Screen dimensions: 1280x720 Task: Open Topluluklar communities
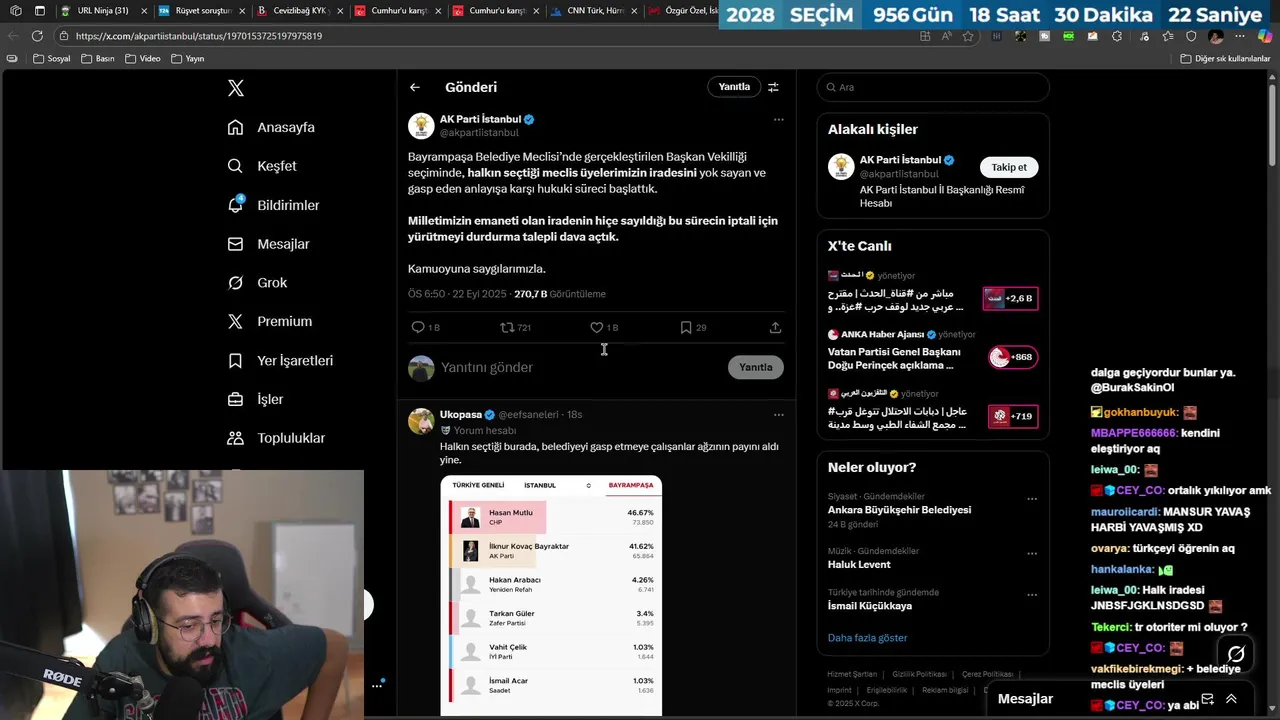(276, 438)
